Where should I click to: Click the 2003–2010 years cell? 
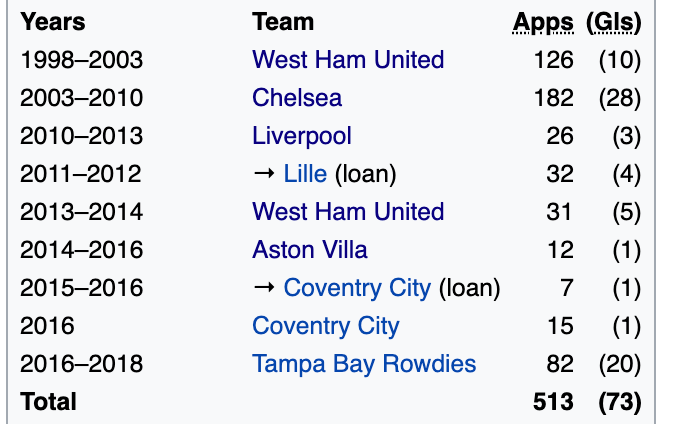coord(82,98)
